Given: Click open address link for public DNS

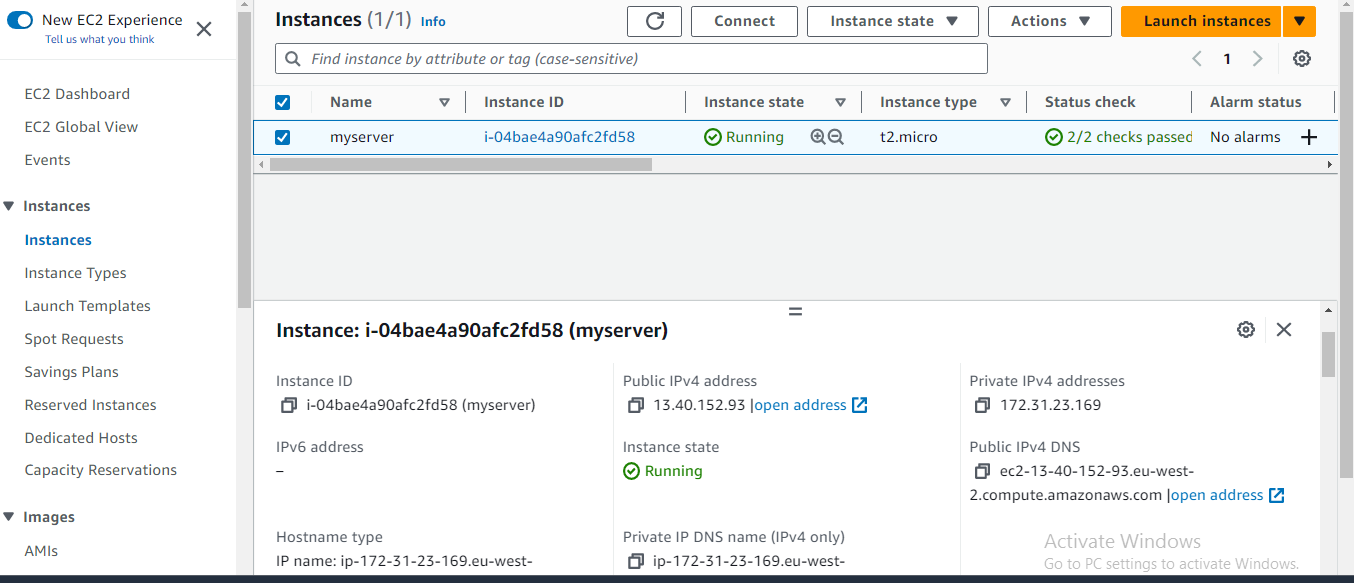Looking at the screenshot, I should (1217, 495).
